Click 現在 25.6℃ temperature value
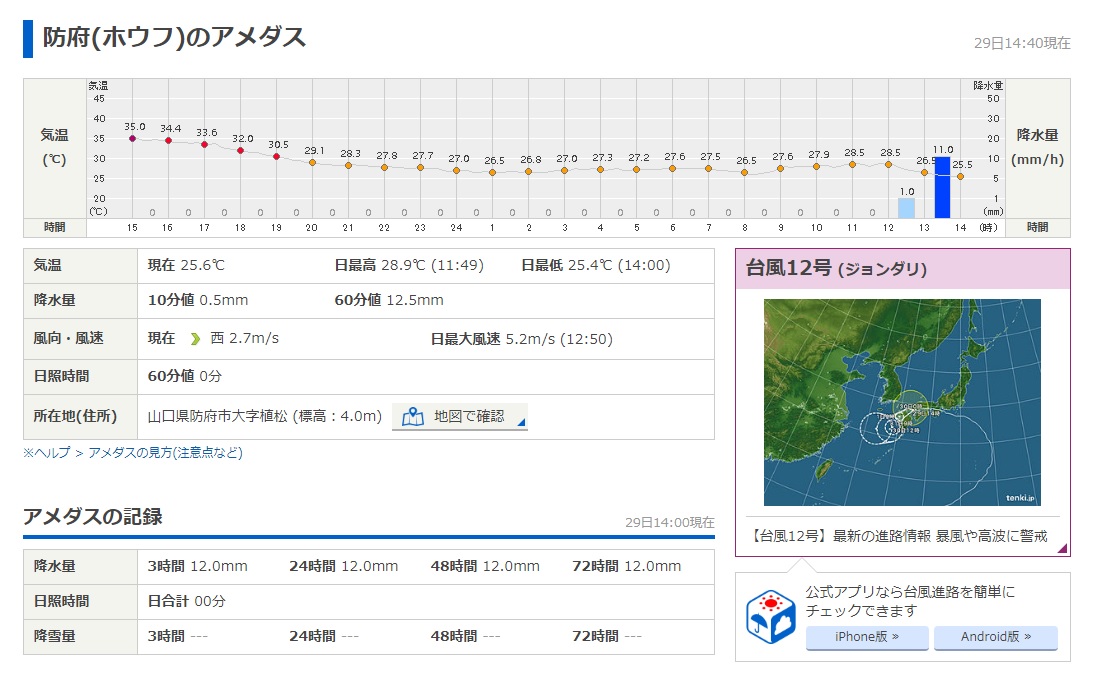This screenshot has width=1113, height=685. click(186, 265)
